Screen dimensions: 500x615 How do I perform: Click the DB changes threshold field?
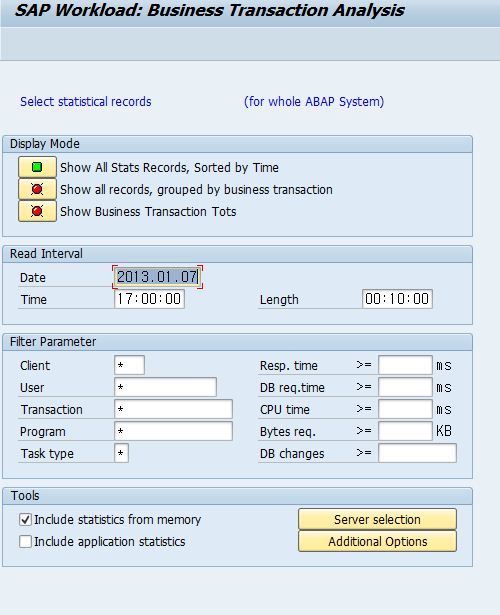(417, 453)
